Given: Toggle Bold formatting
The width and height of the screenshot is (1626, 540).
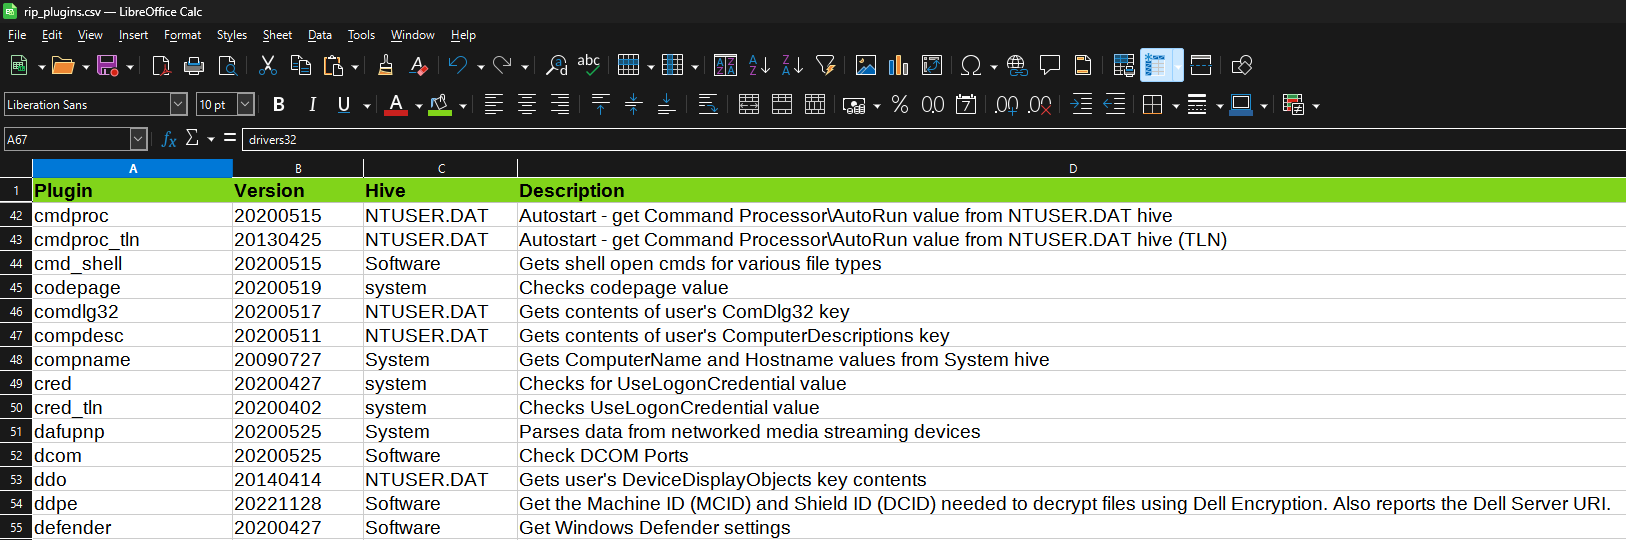Looking at the screenshot, I should pyautogui.click(x=279, y=105).
